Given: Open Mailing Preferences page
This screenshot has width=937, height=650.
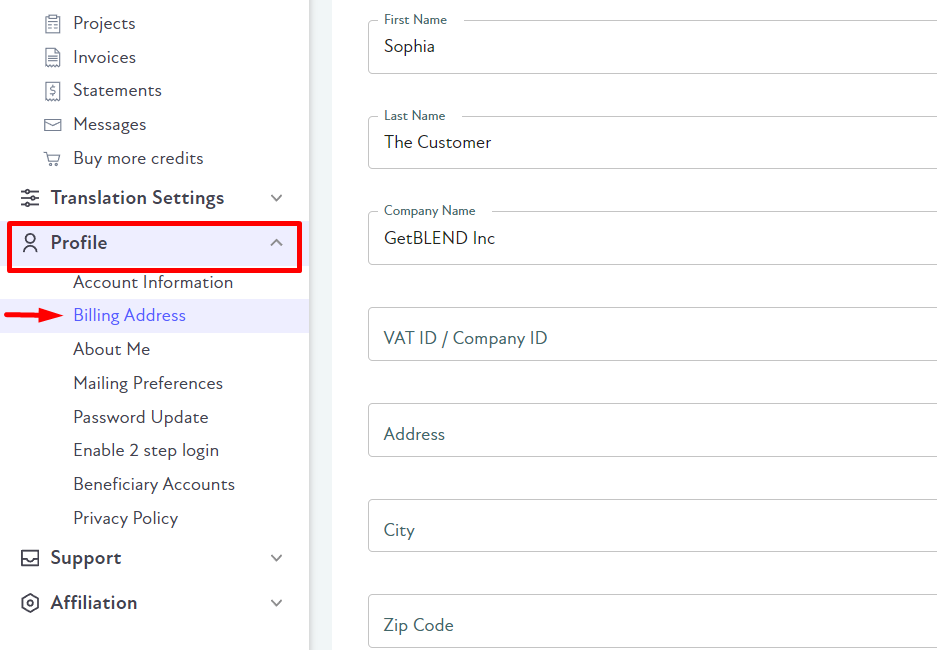Looking at the screenshot, I should tap(148, 383).
